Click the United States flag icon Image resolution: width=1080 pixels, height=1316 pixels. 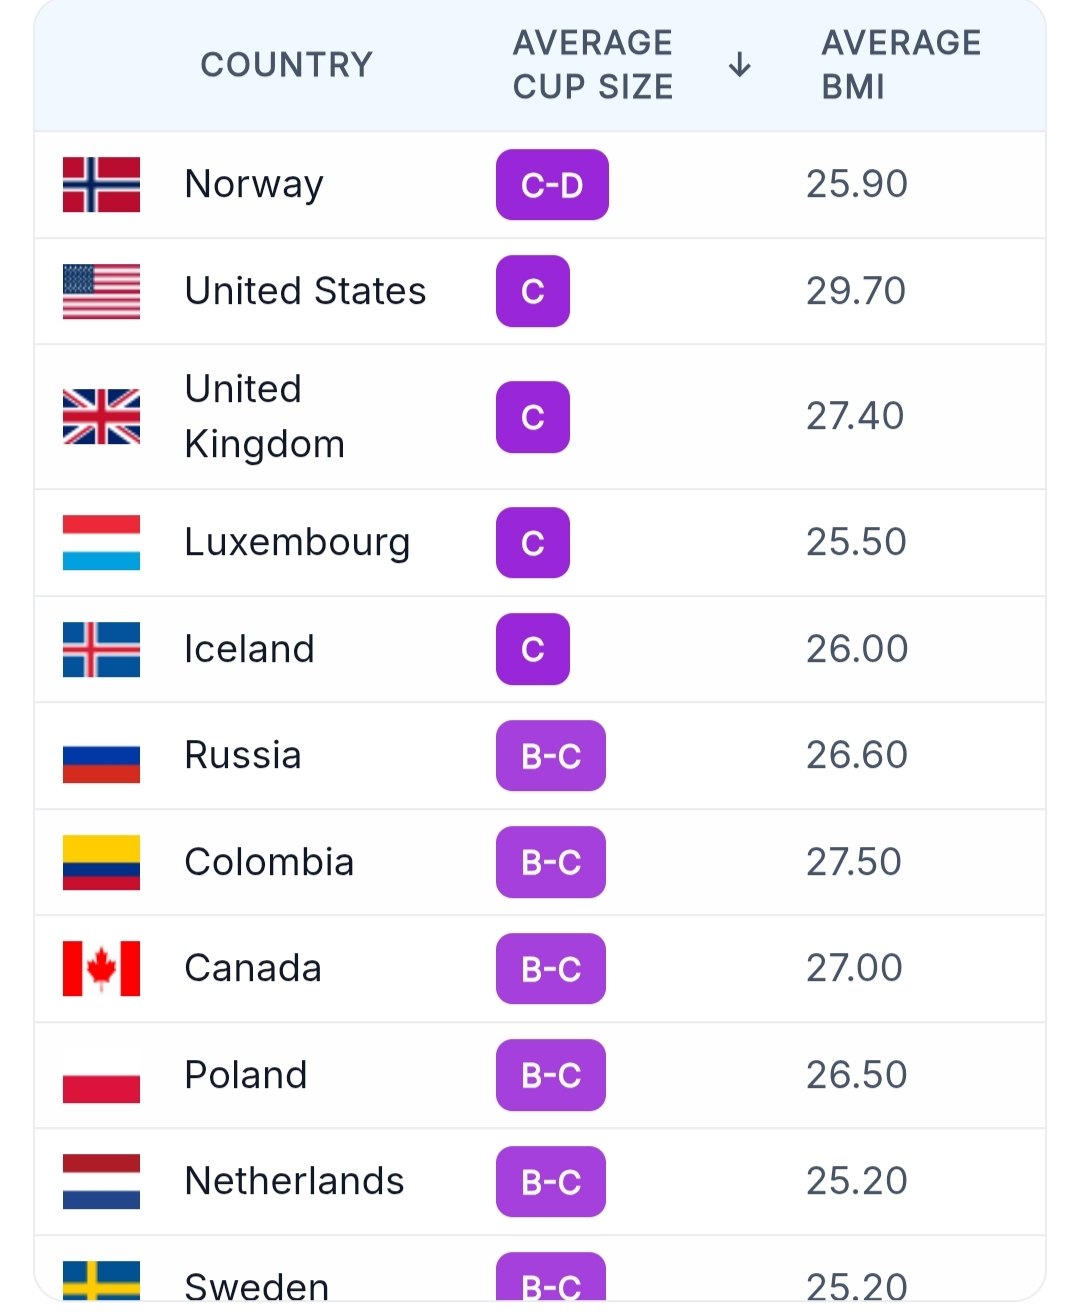[x=101, y=292]
